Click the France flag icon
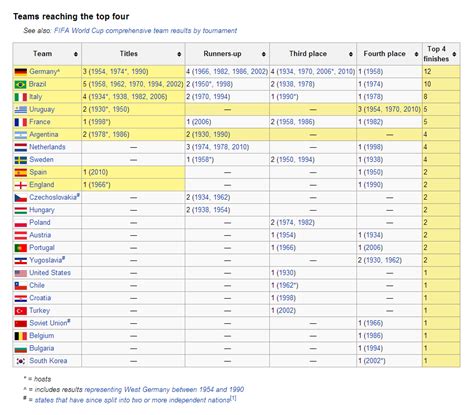The width and height of the screenshot is (474, 415). pos(21,122)
